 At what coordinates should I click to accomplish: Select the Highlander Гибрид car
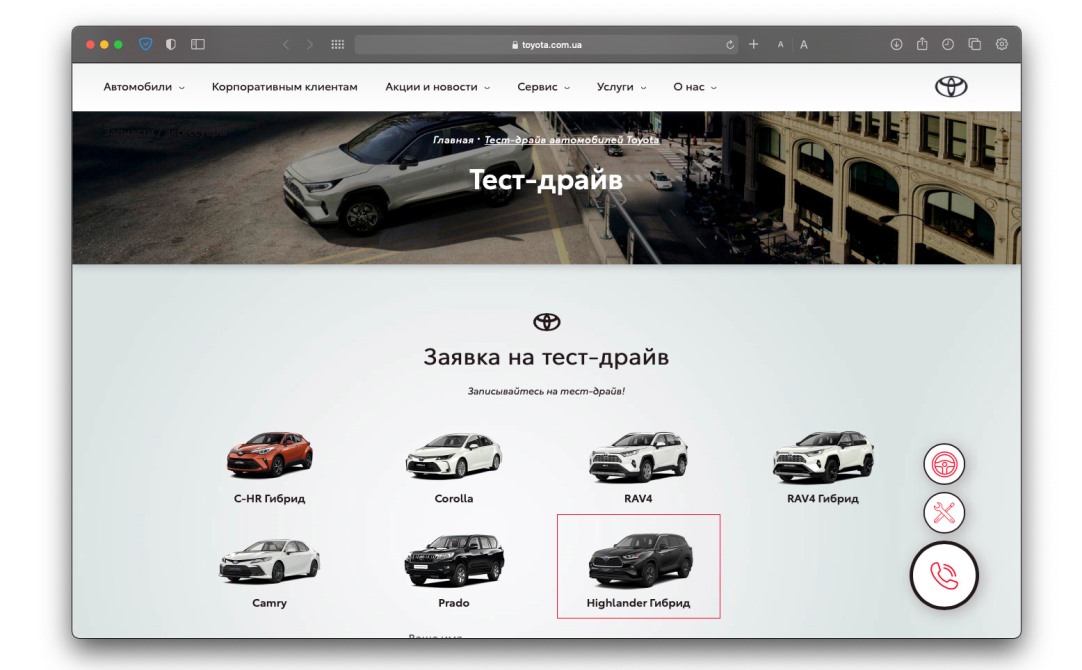(x=638, y=566)
